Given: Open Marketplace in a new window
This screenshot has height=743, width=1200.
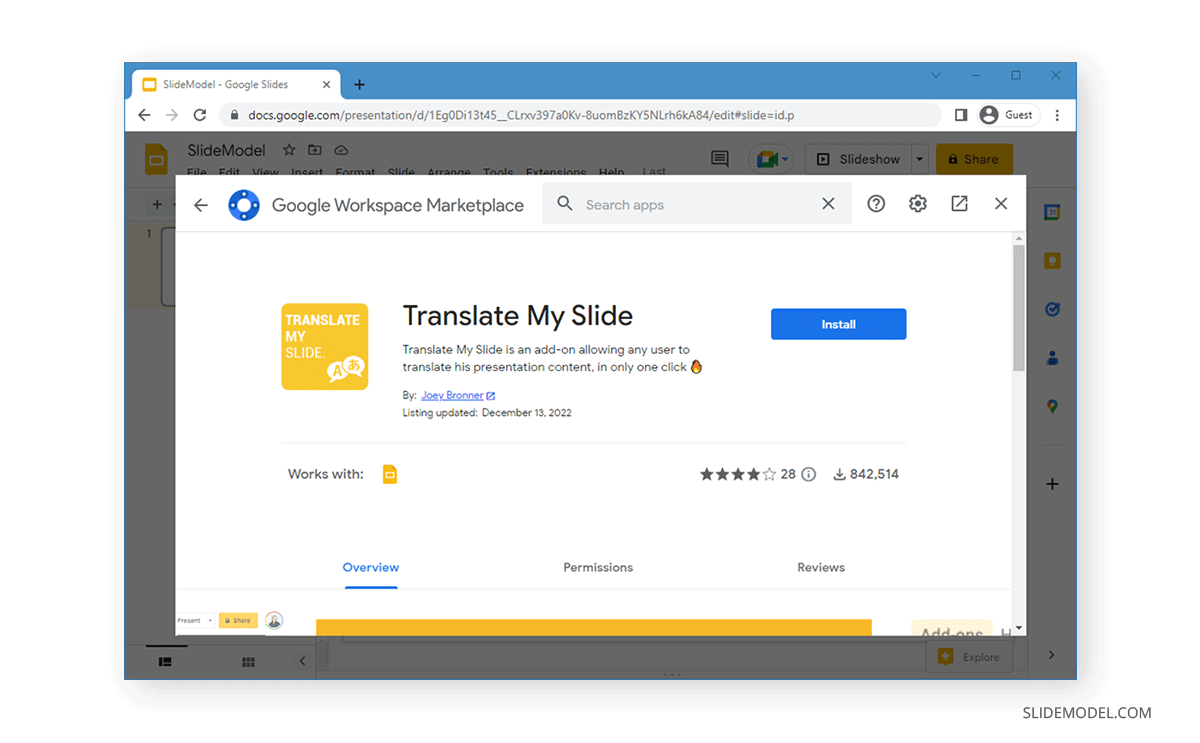Looking at the screenshot, I should (959, 204).
